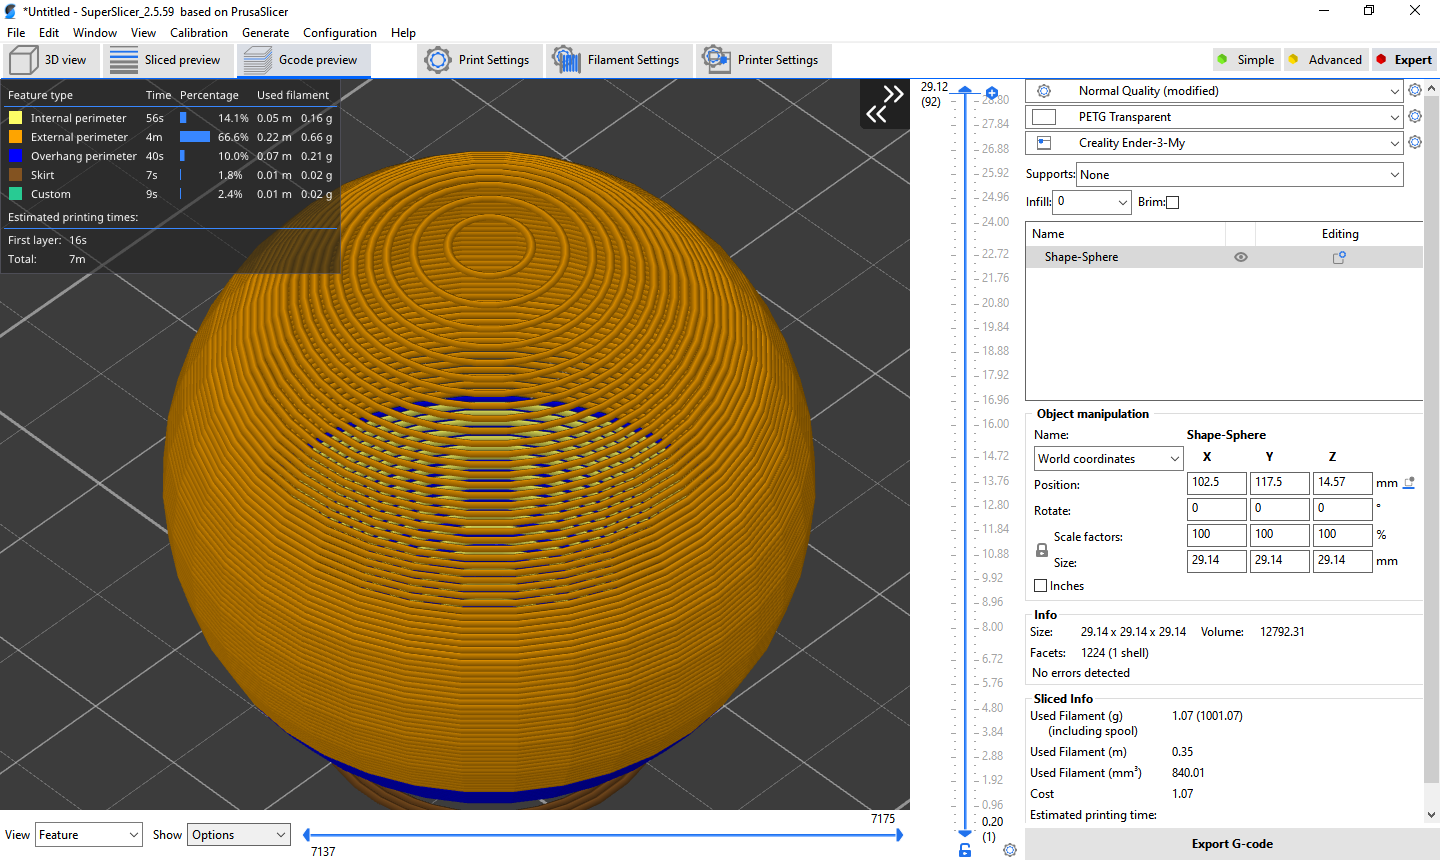1440x860 pixels.
Task: Open Printer Settings via its printer icon
Action: tap(715, 60)
